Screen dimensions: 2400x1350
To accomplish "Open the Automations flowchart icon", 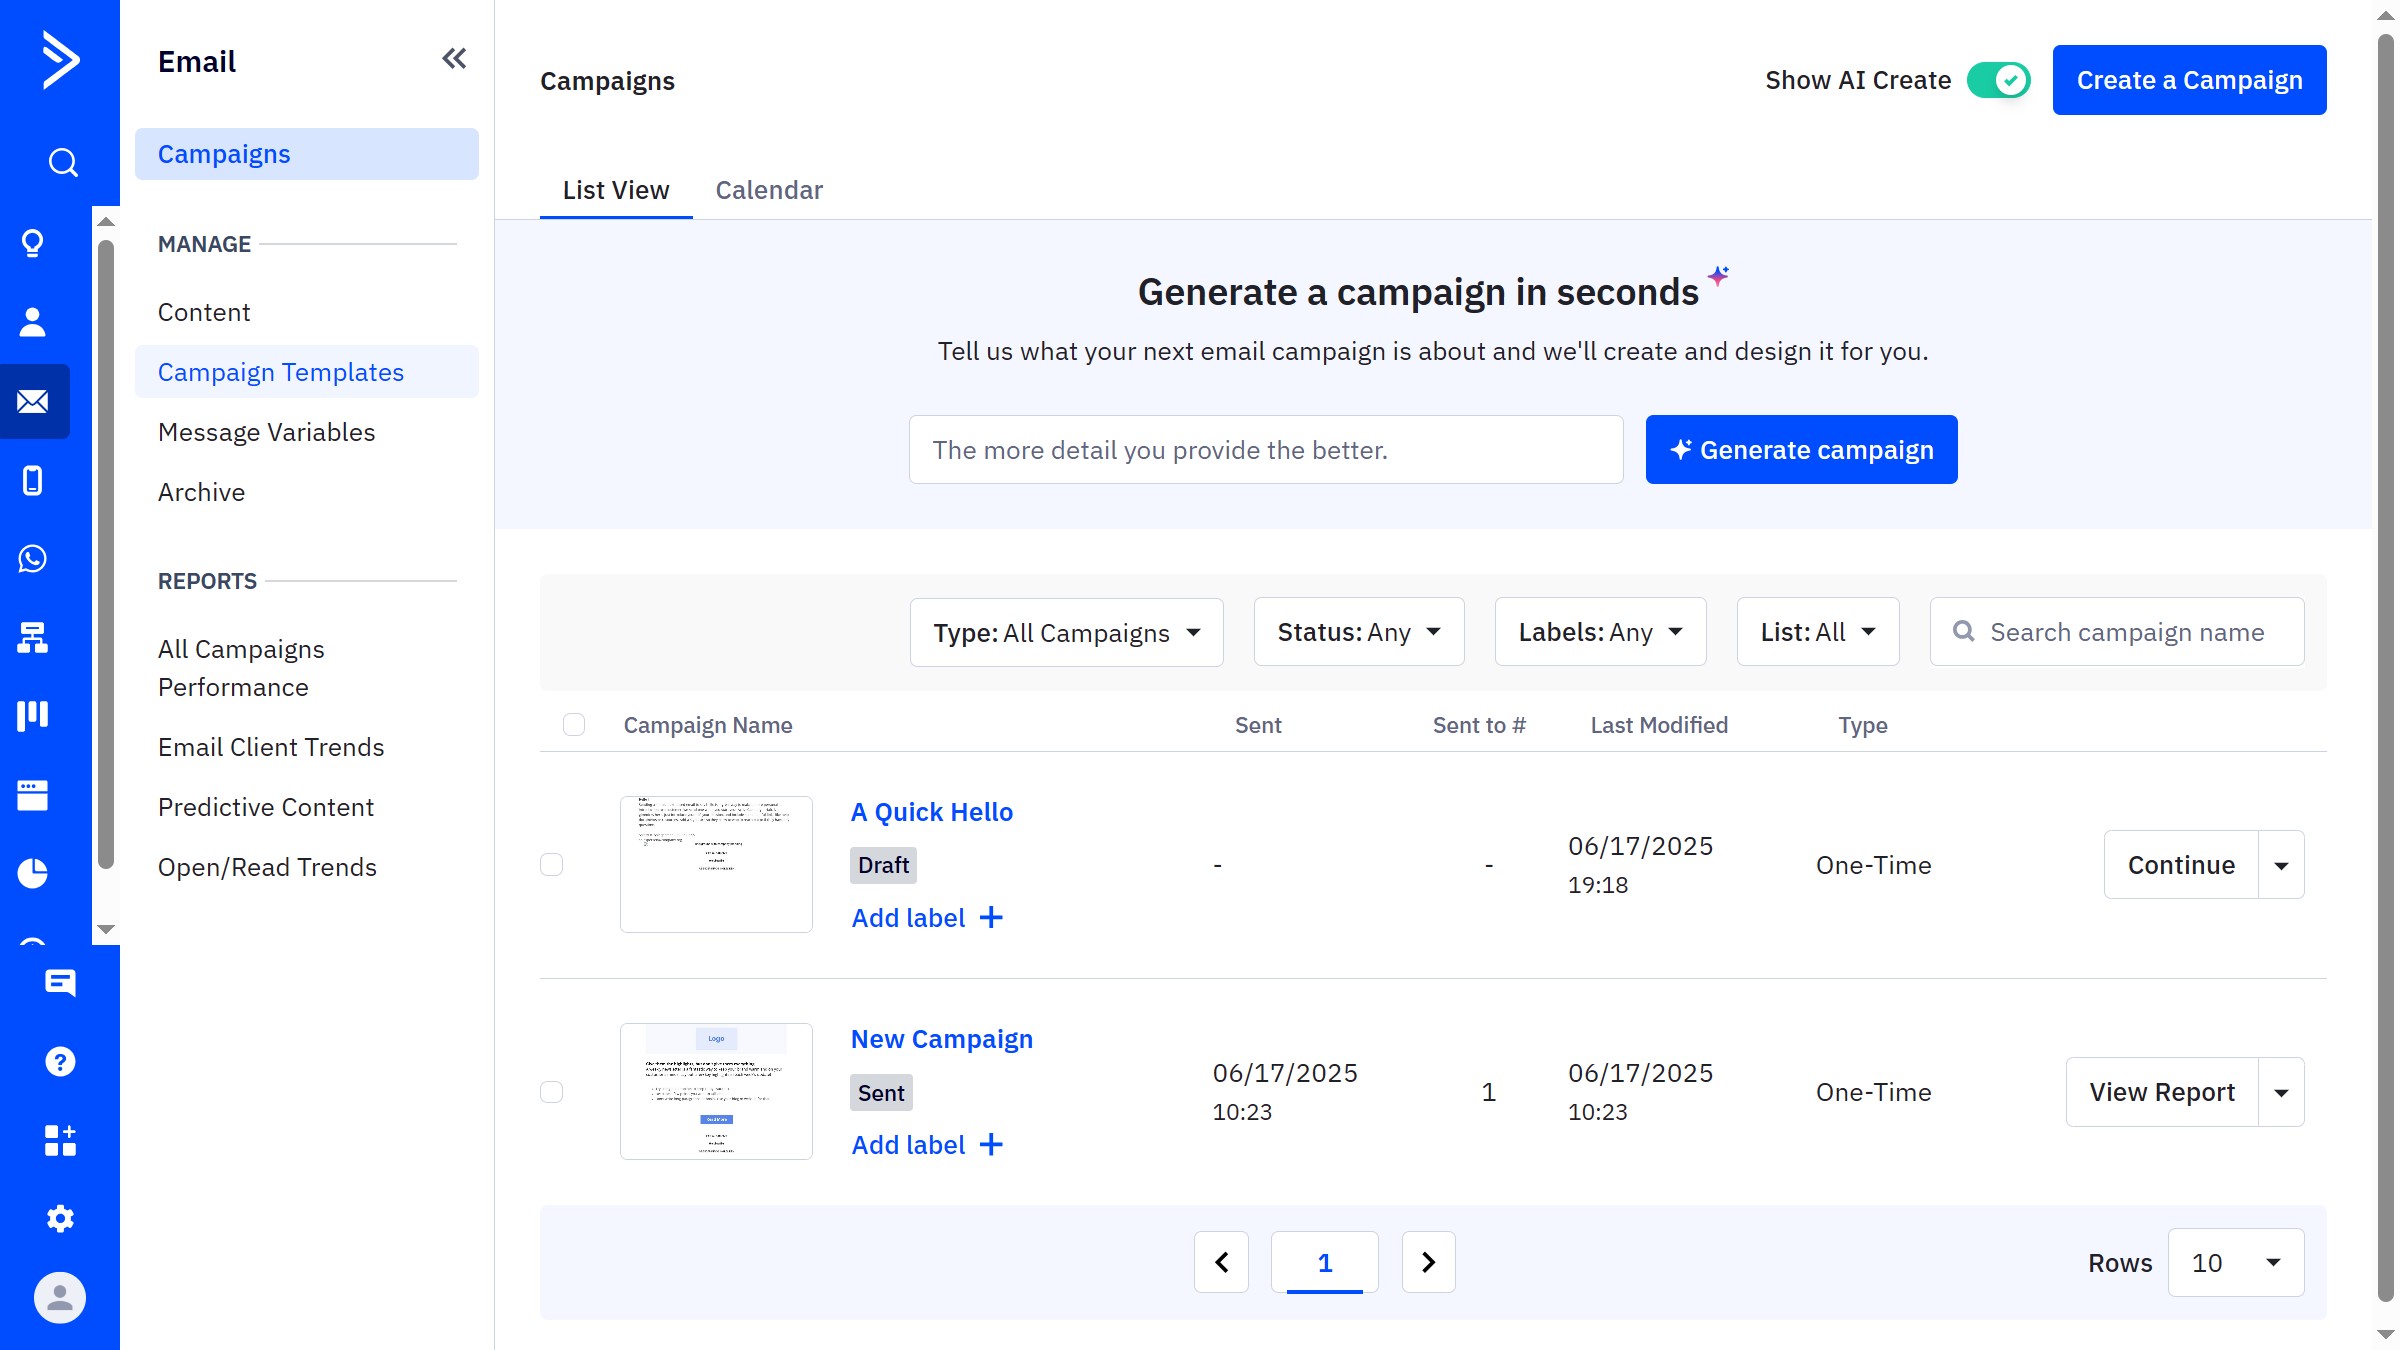I will pyautogui.click(x=33, y=637).
